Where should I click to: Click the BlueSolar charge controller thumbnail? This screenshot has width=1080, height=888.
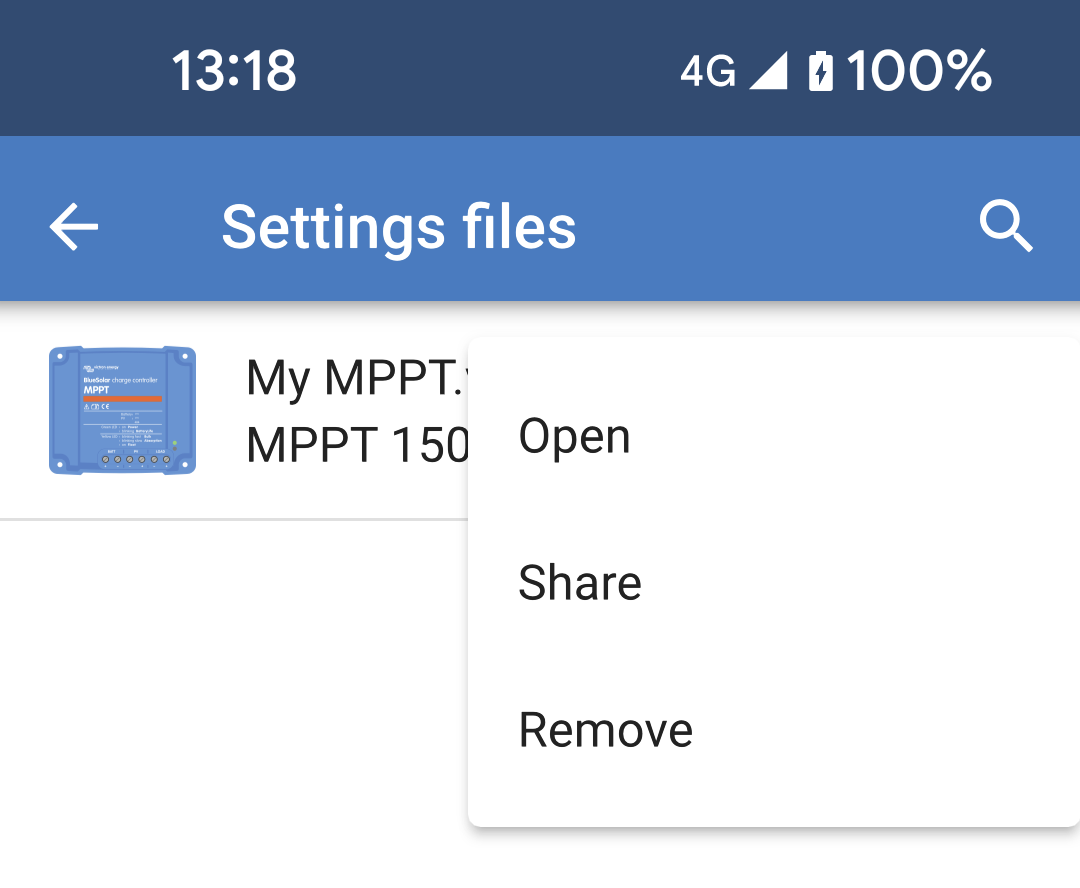pos(123,409)
